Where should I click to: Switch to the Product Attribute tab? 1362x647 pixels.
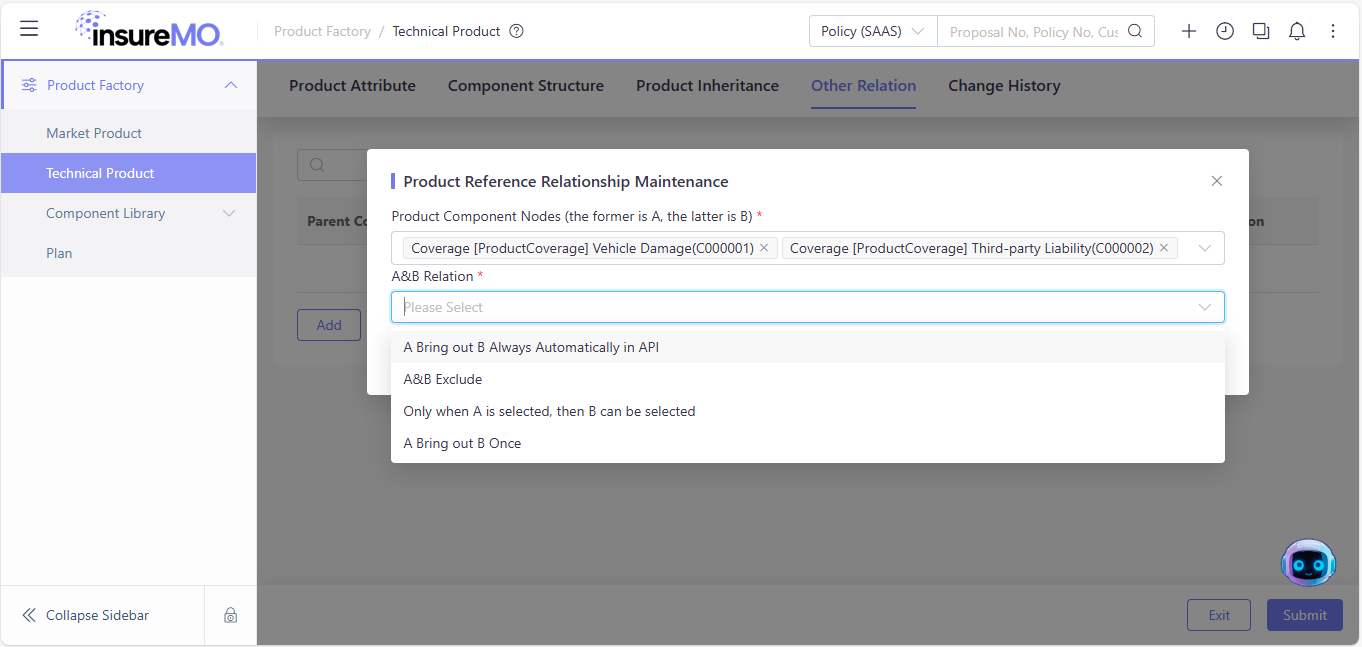(x=352, y=86)
